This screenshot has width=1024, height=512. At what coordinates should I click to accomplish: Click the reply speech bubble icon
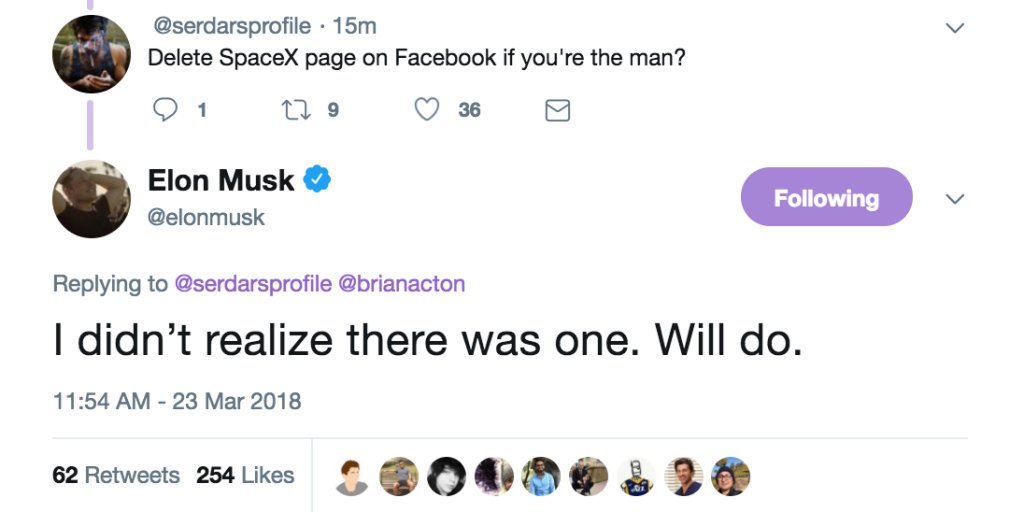pyautogui.click(x=164, y=110)
